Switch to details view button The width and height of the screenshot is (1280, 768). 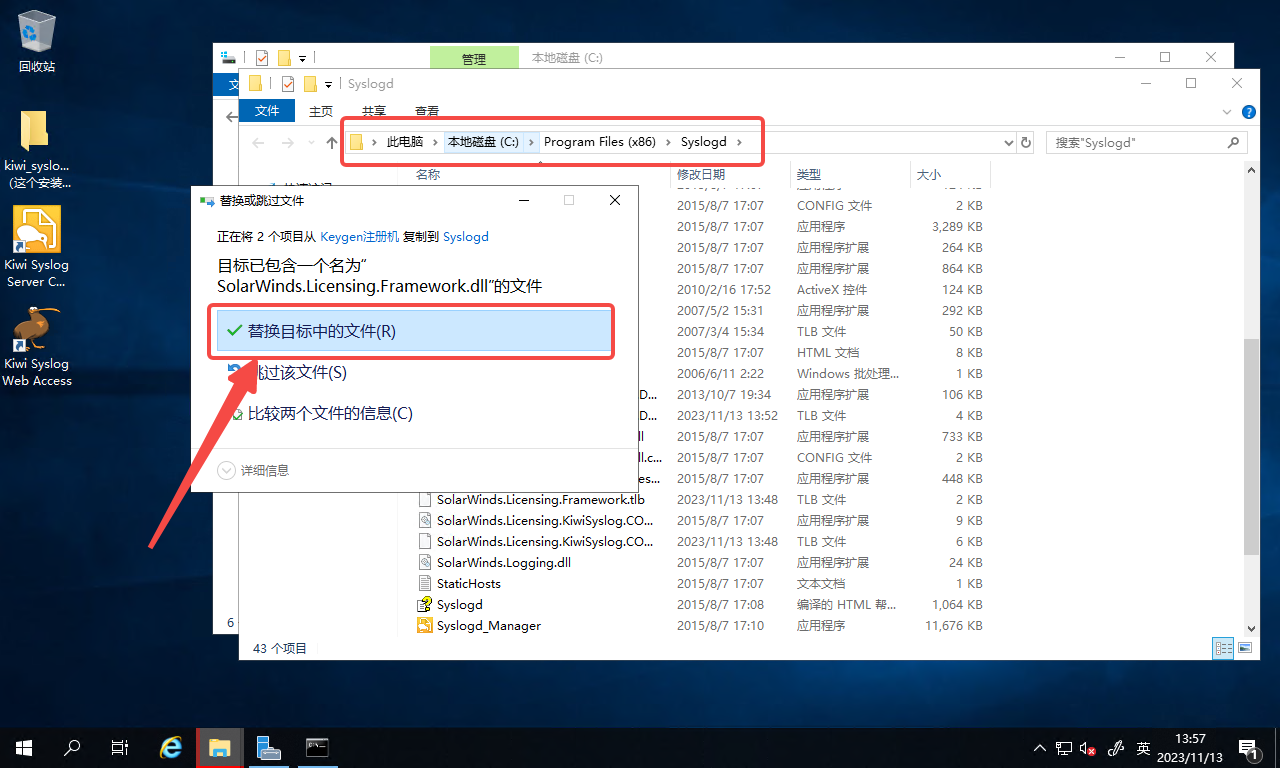(x=1223, y=648)
